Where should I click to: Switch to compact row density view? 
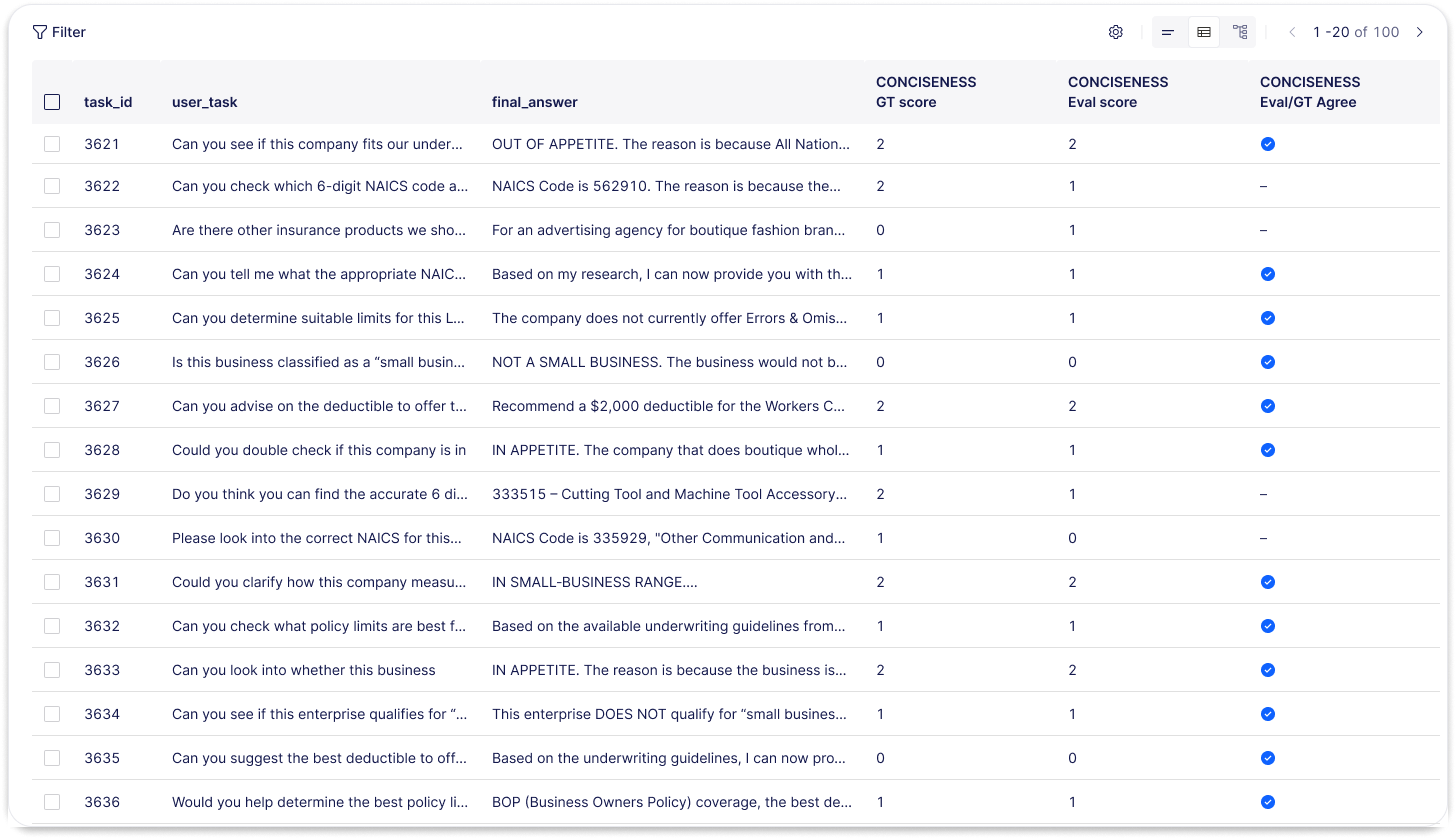point(1168,32)
